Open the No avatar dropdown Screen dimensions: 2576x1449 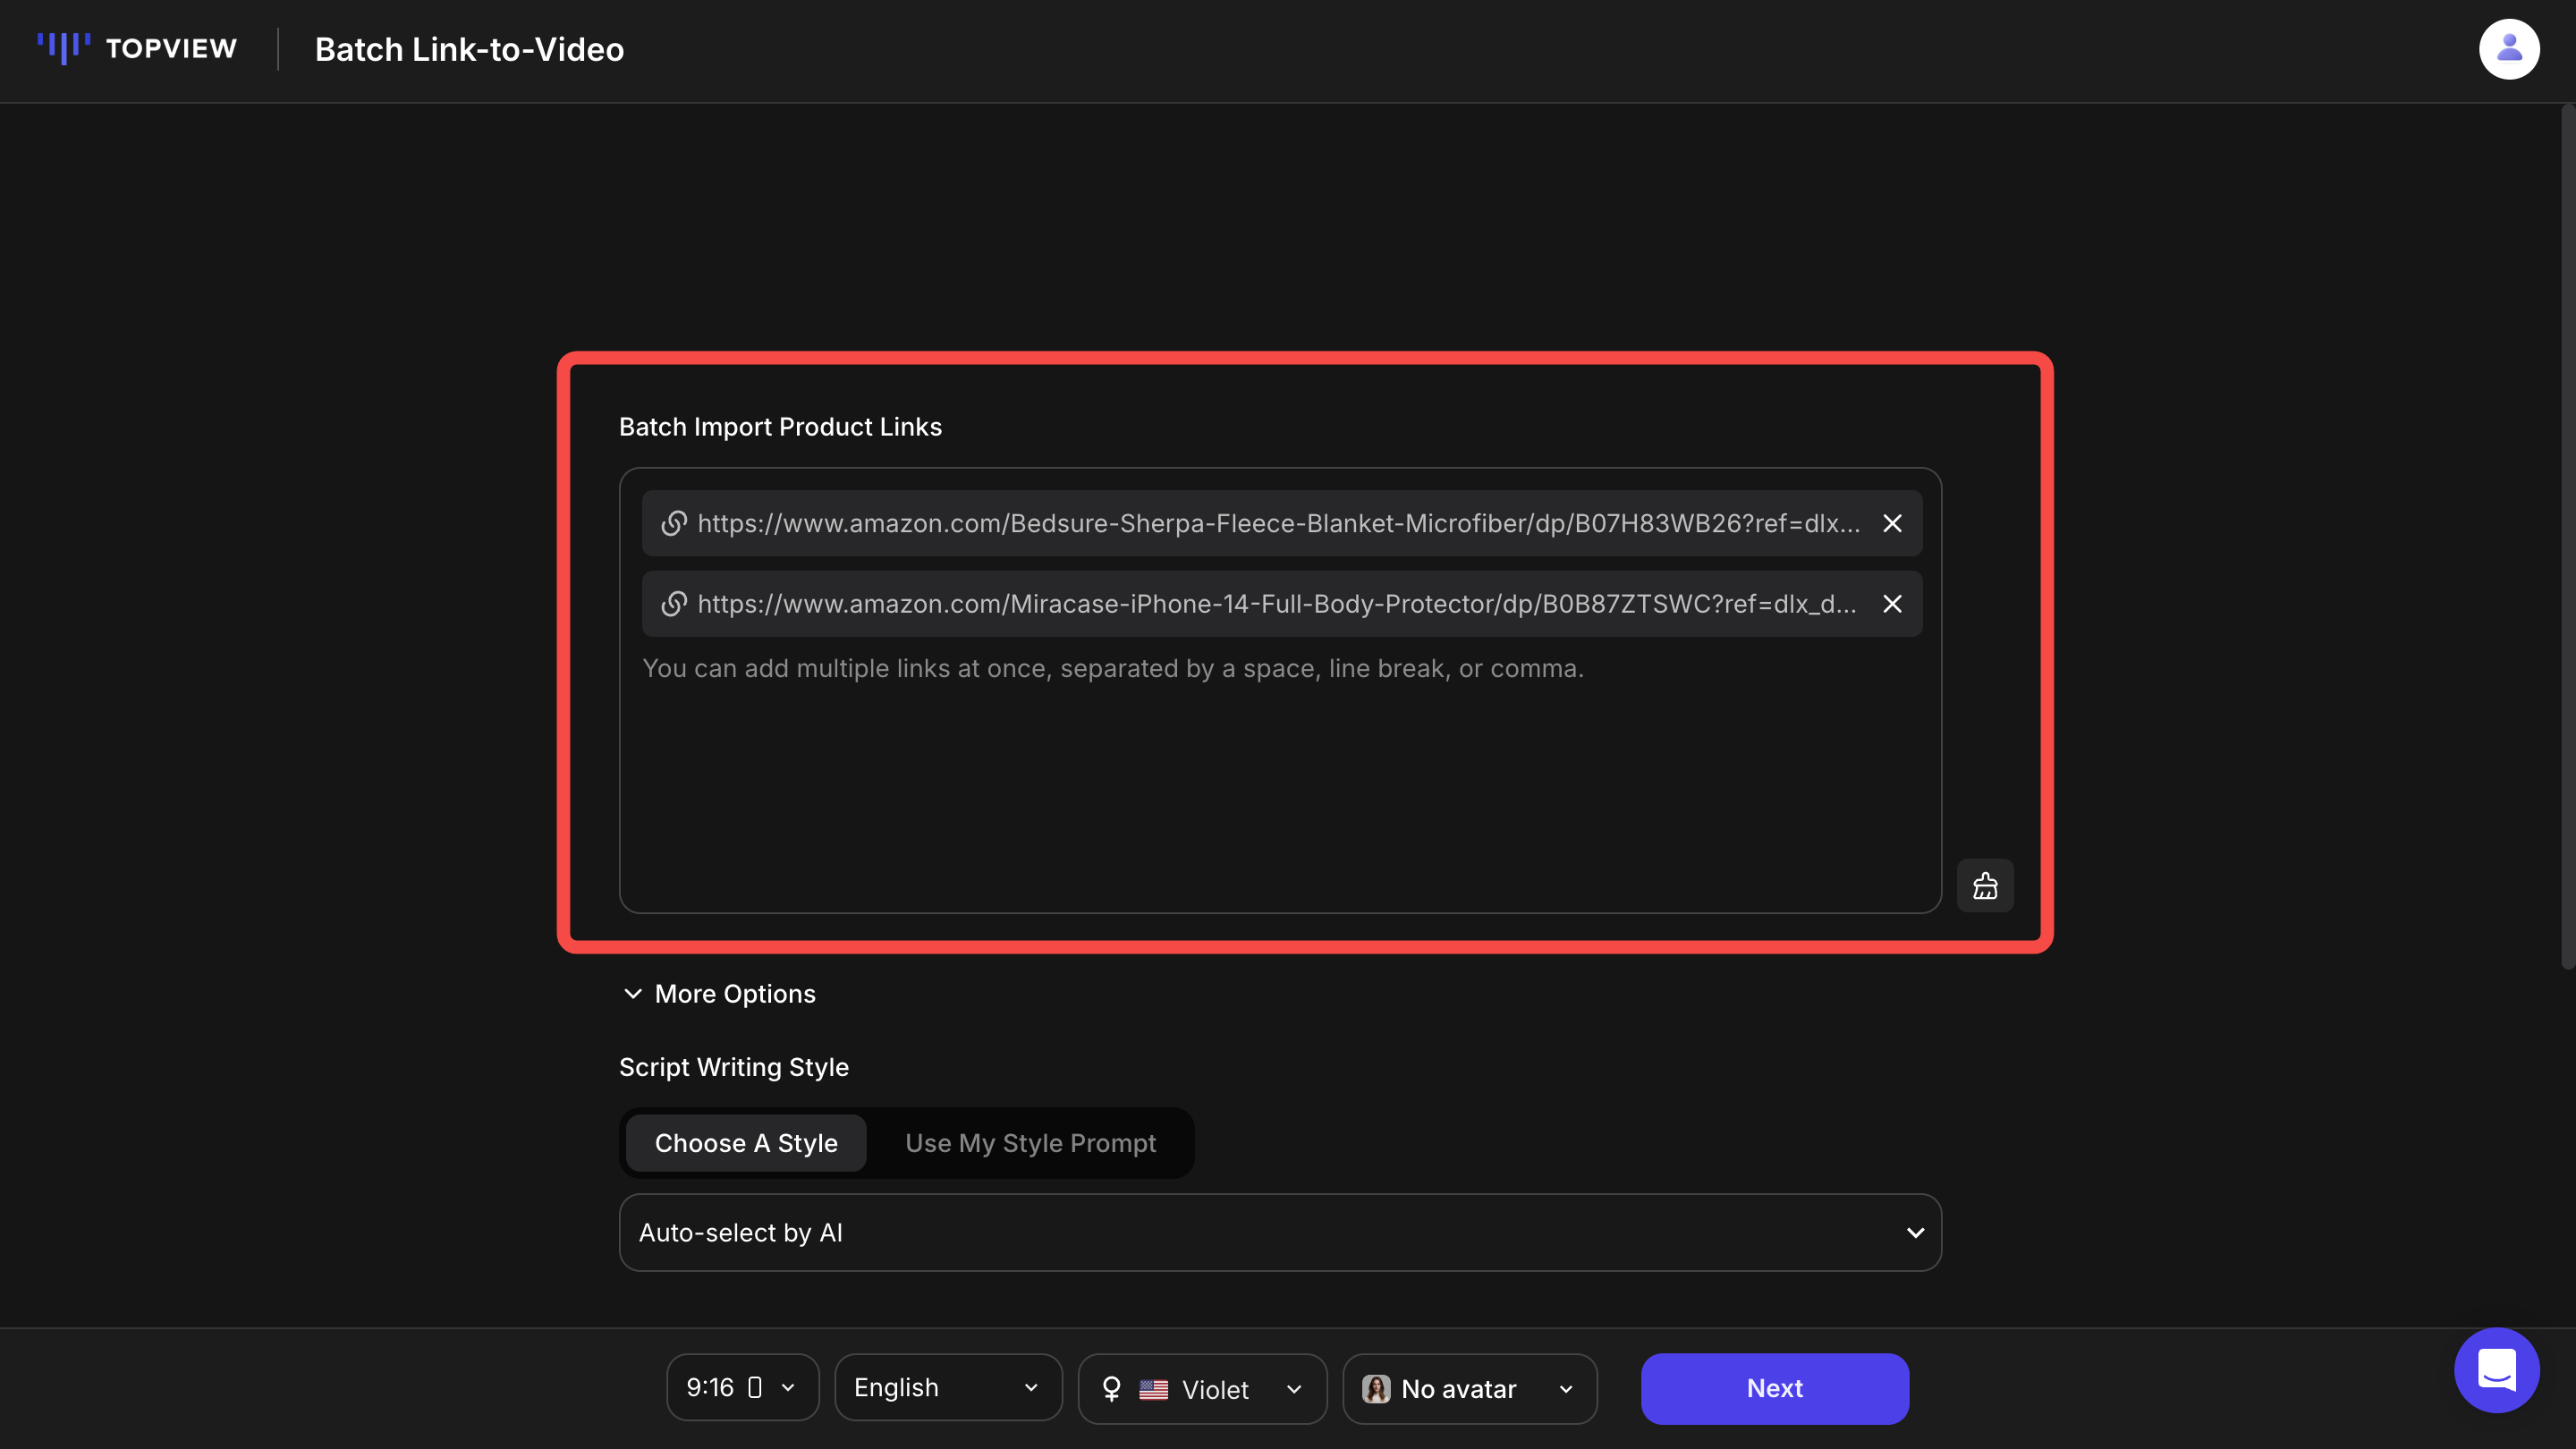1468,1388
